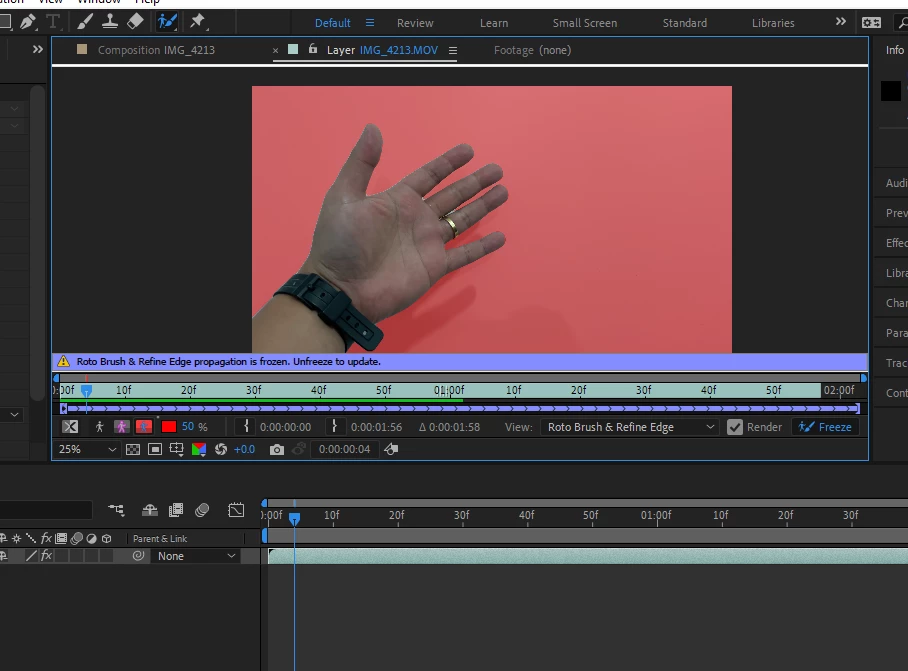Select the Type tool

[53, 22]
